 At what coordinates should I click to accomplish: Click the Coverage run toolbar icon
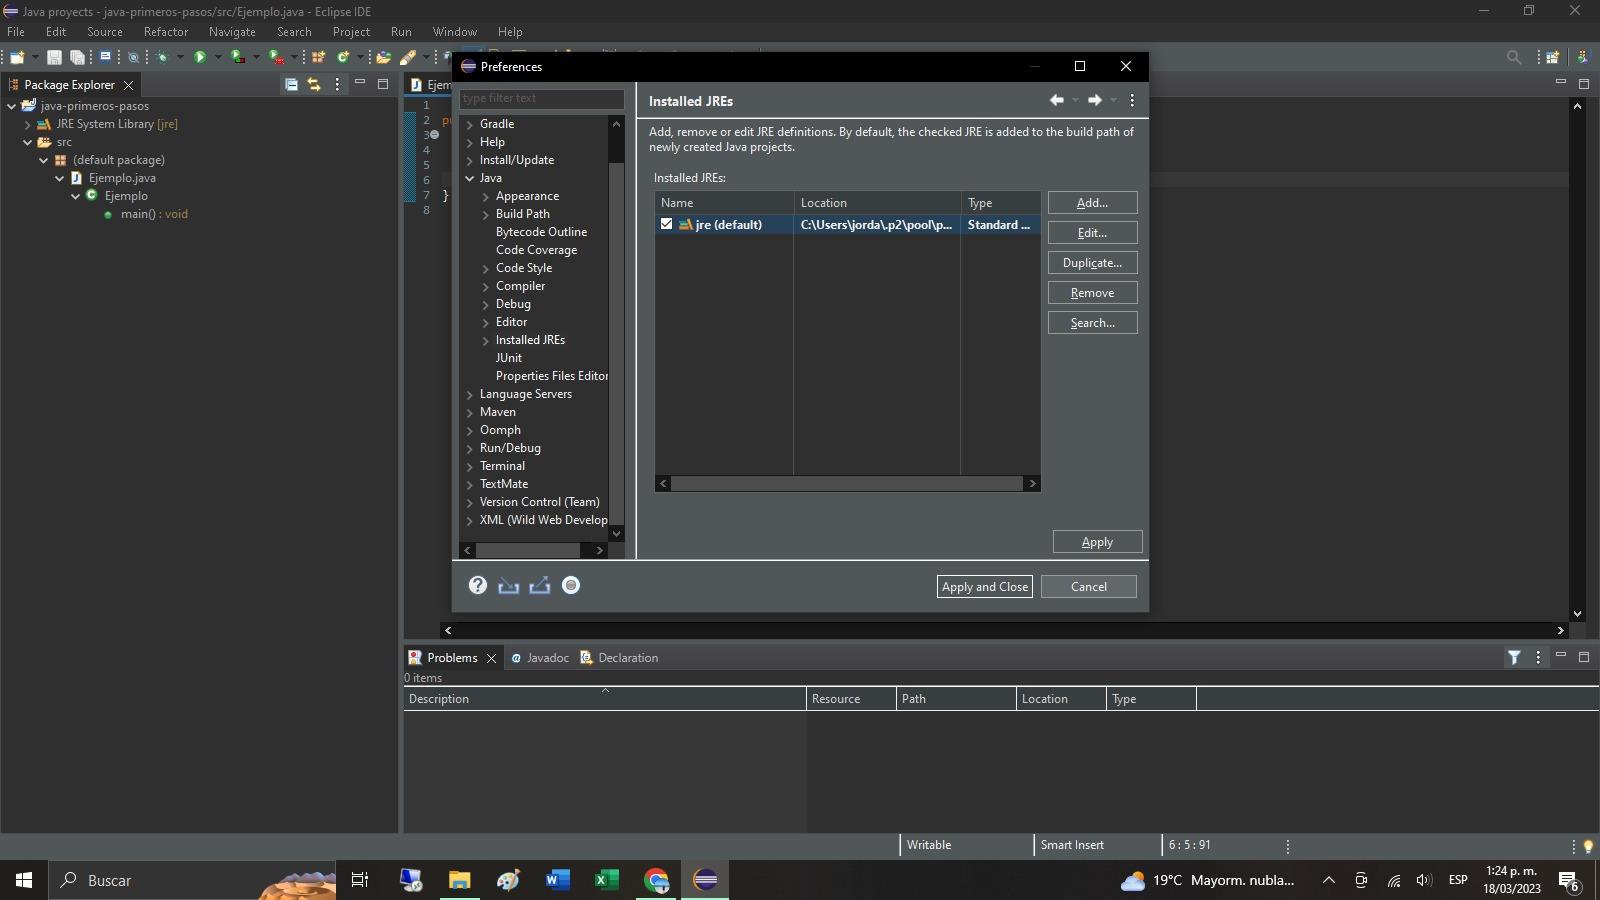tap(237, 57)
